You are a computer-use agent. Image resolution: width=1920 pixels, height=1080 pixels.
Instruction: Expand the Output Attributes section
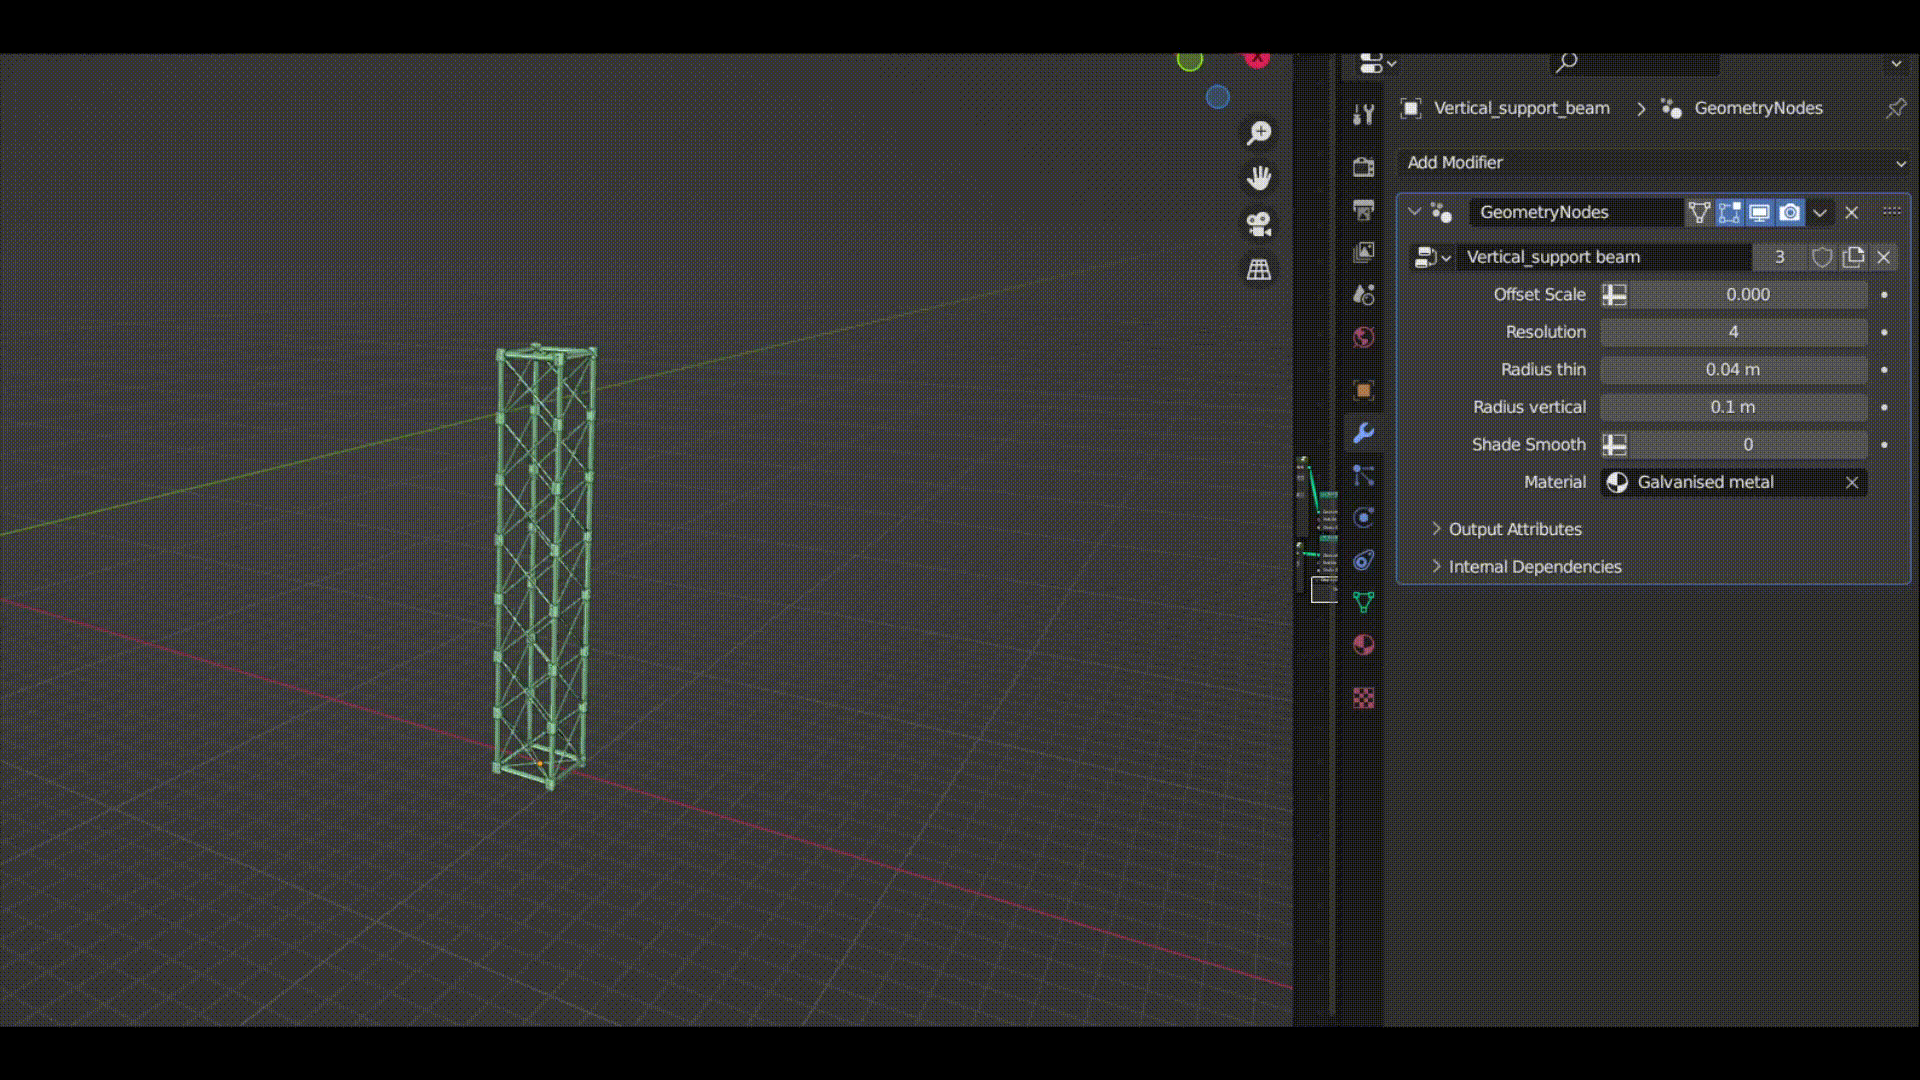[1515, 529]
